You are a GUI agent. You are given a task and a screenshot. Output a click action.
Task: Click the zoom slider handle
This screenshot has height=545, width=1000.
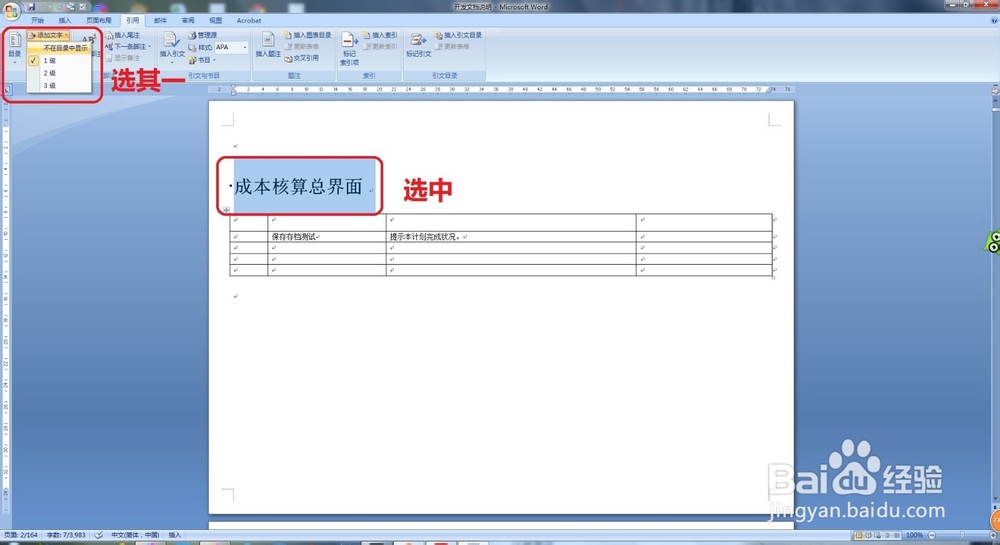click(x=962, y=535)
